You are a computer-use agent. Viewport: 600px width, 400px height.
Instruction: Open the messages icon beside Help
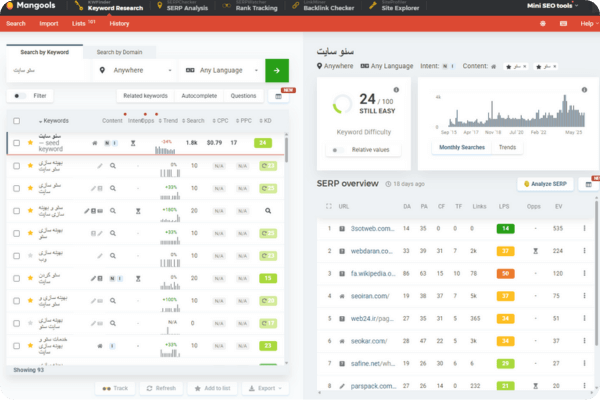[x=563, y=23]
